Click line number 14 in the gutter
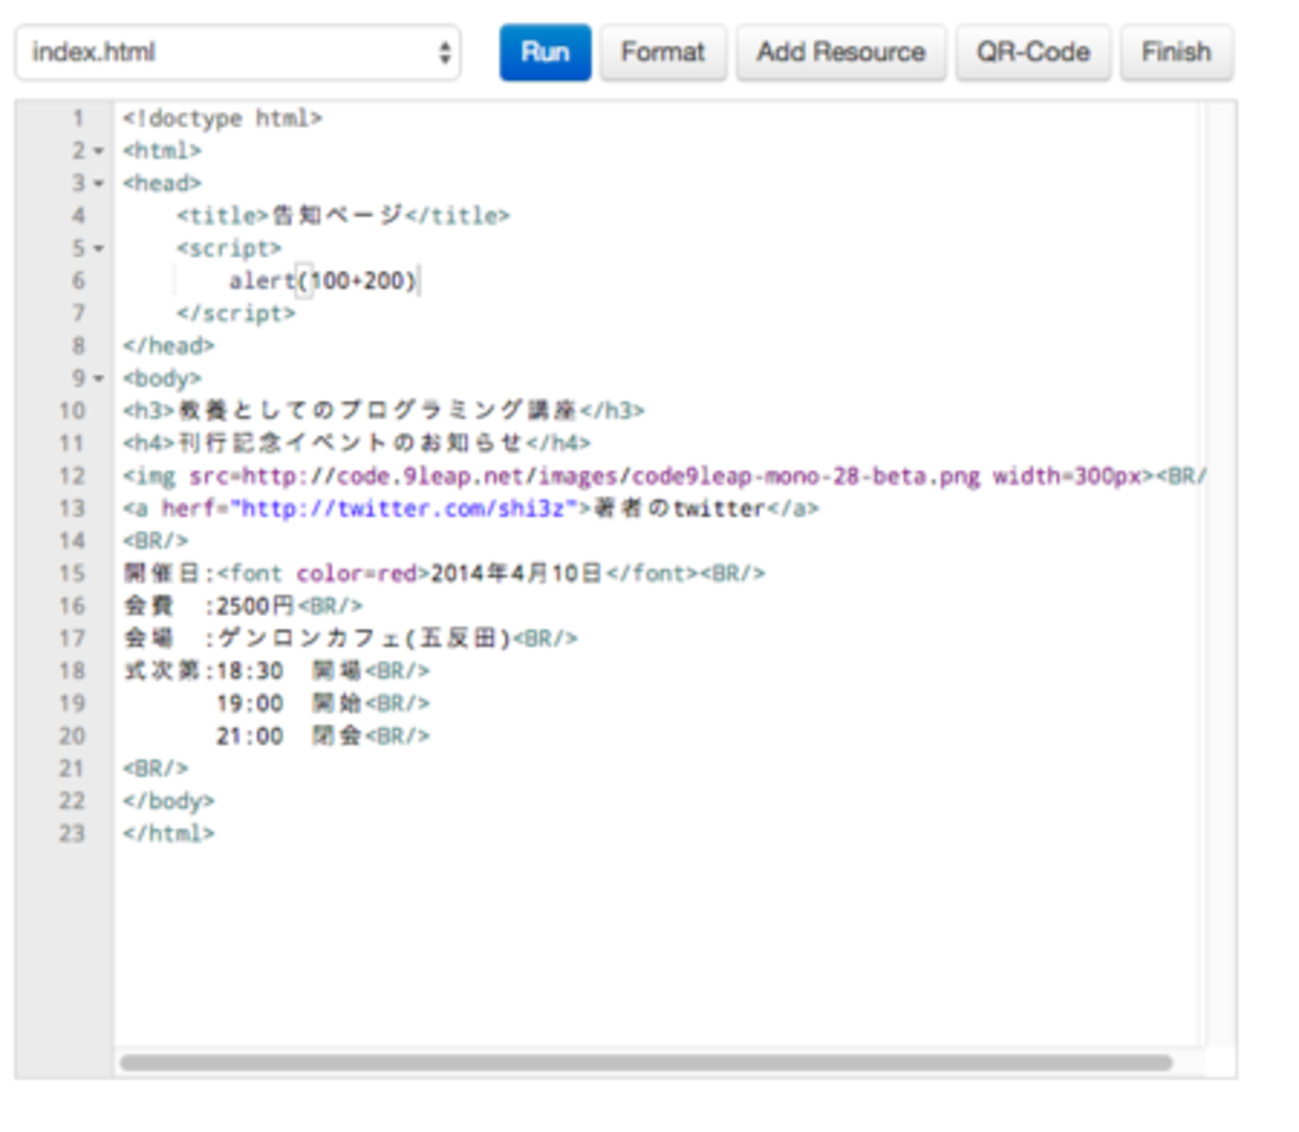The image size is (1299, 1132). pos(72,541)
